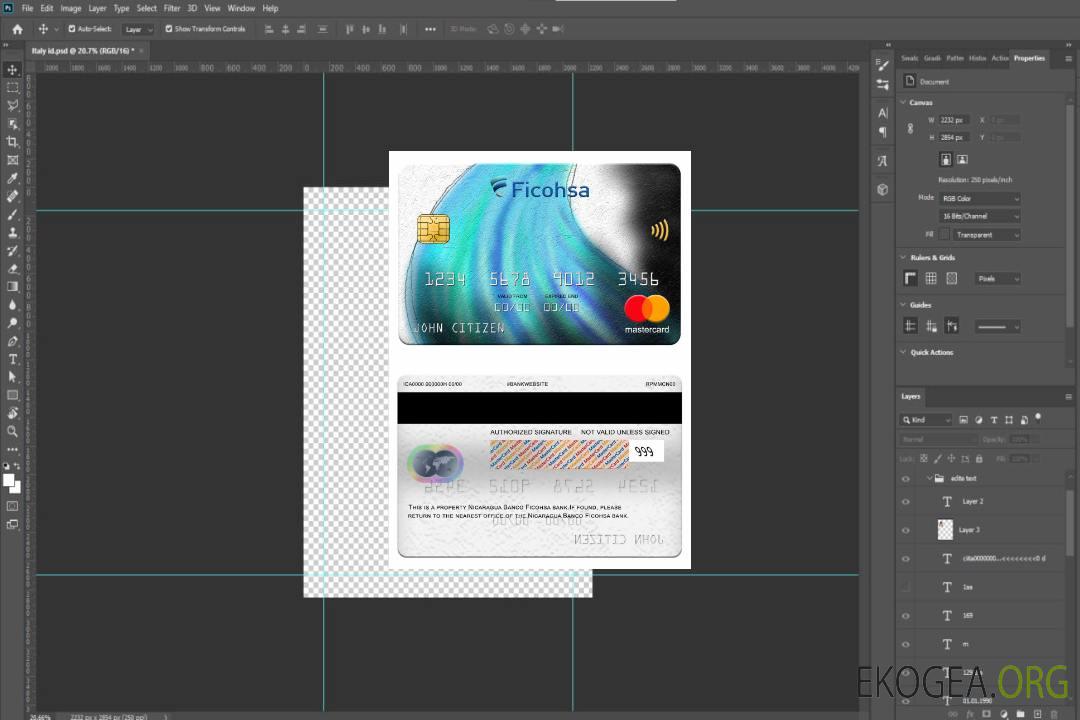This screenshot has height=720, width=1080.
Task: Select the Eraser tool
Action: [12, 269]
